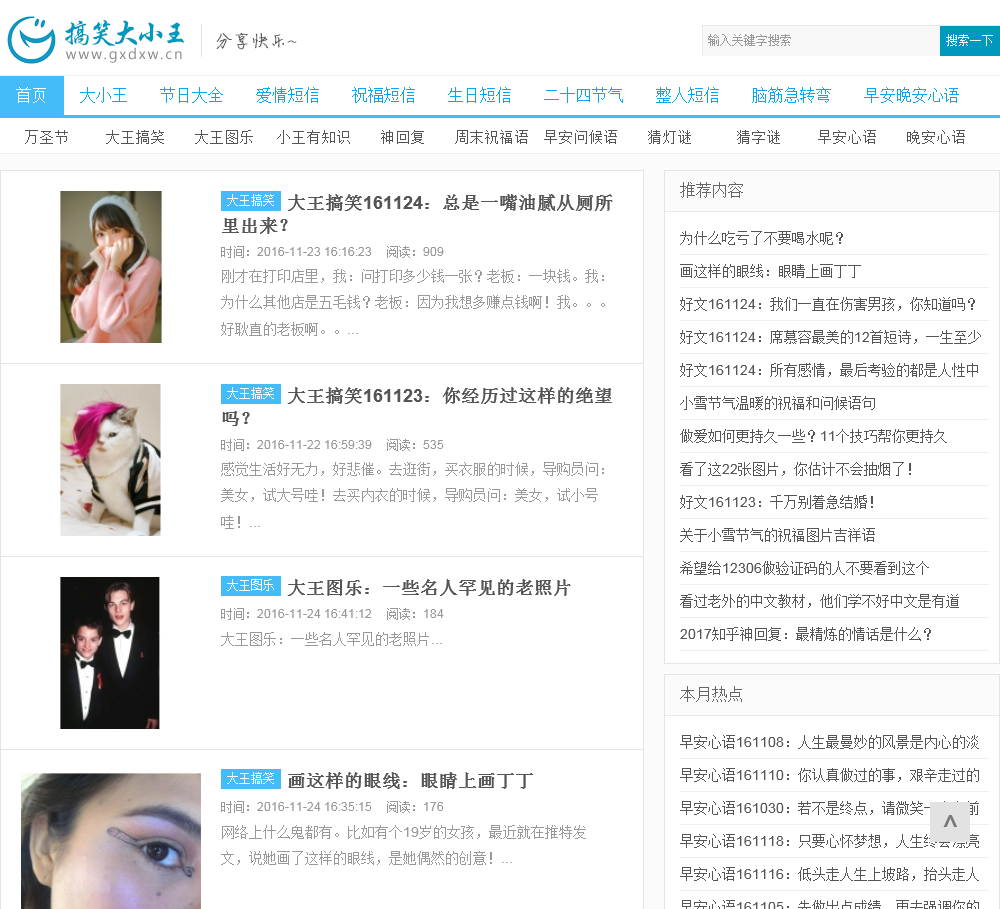
Task: Open 好文161123：千万别着急结婚！
Action: point(777,503)
